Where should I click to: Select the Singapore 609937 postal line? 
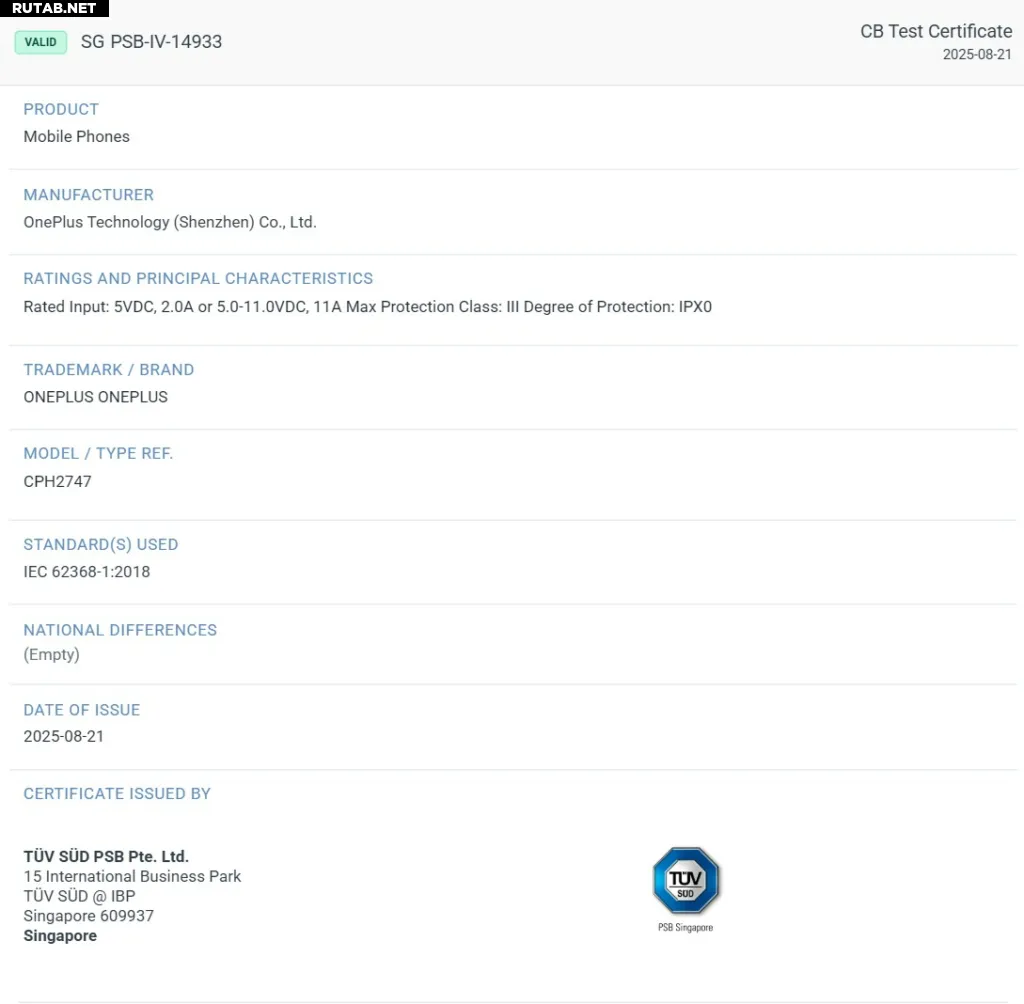click(89, 916)
